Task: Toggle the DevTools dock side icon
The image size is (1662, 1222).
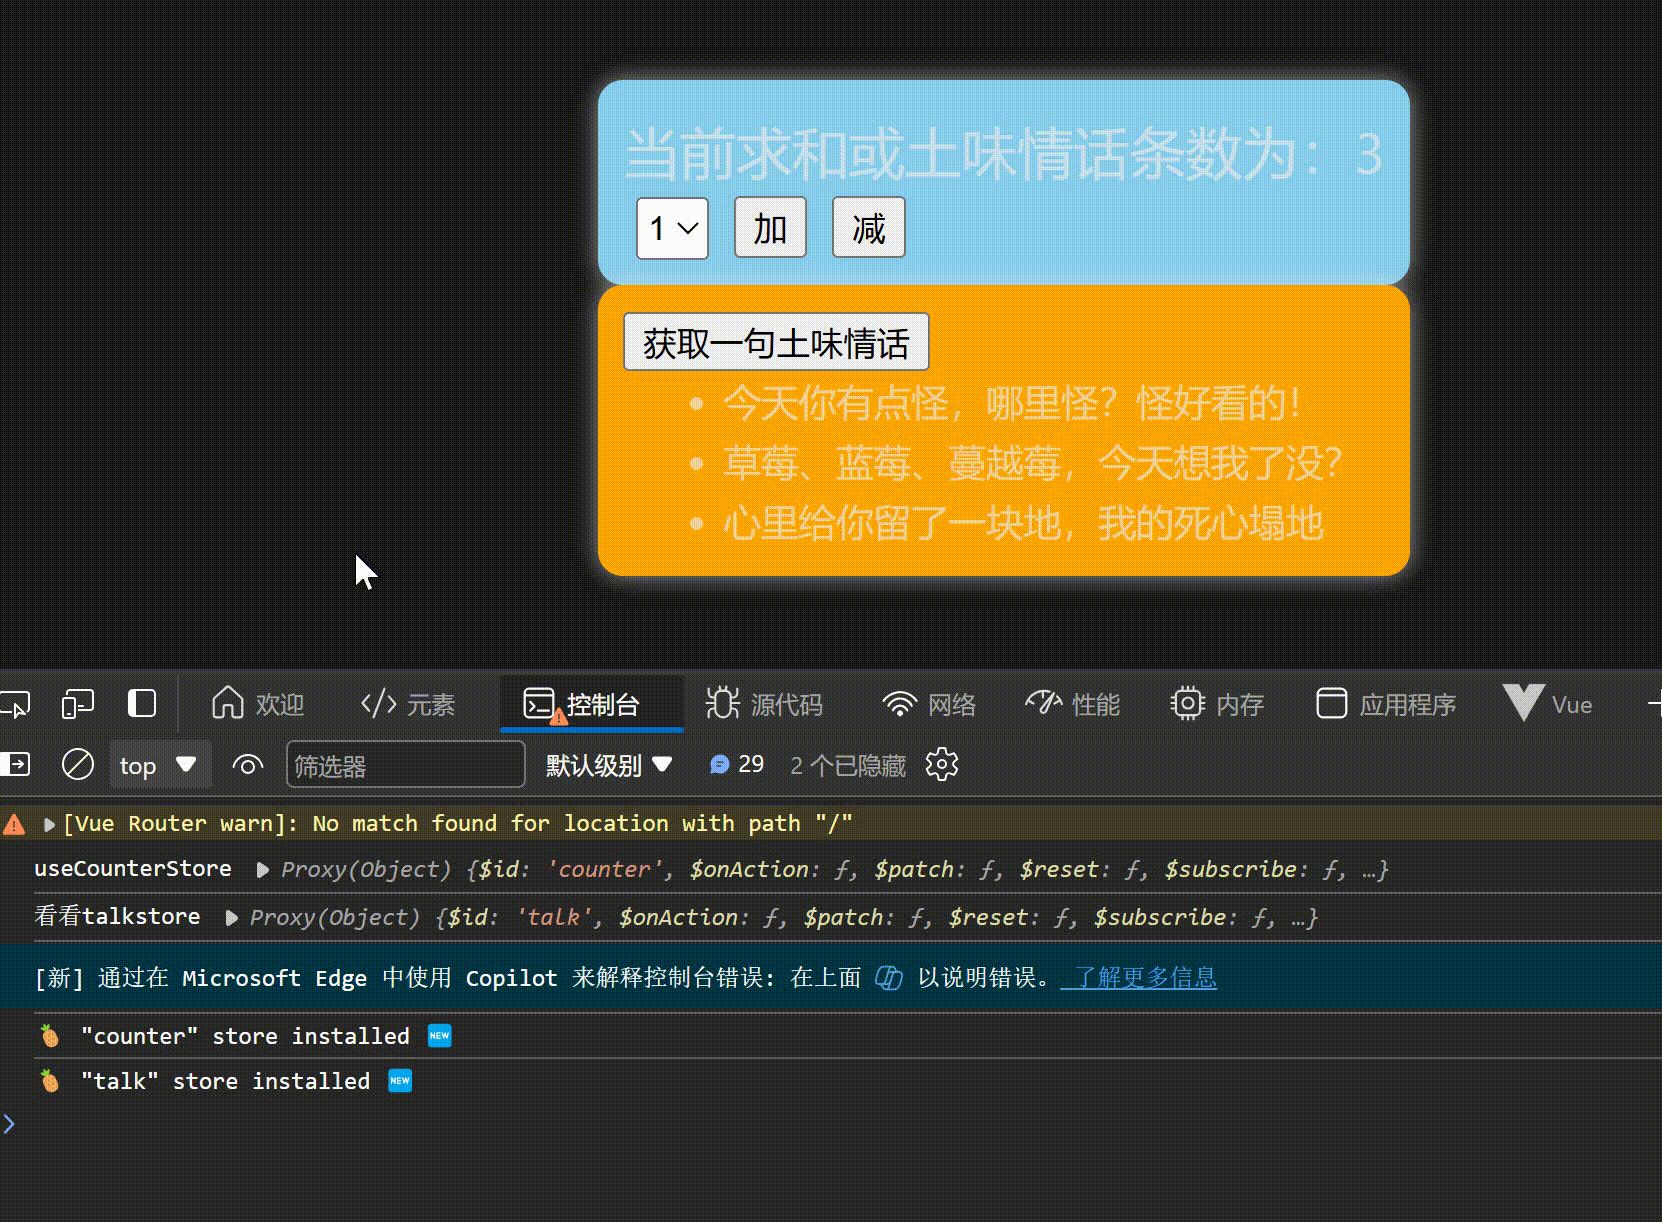Action: click(142, 704)
